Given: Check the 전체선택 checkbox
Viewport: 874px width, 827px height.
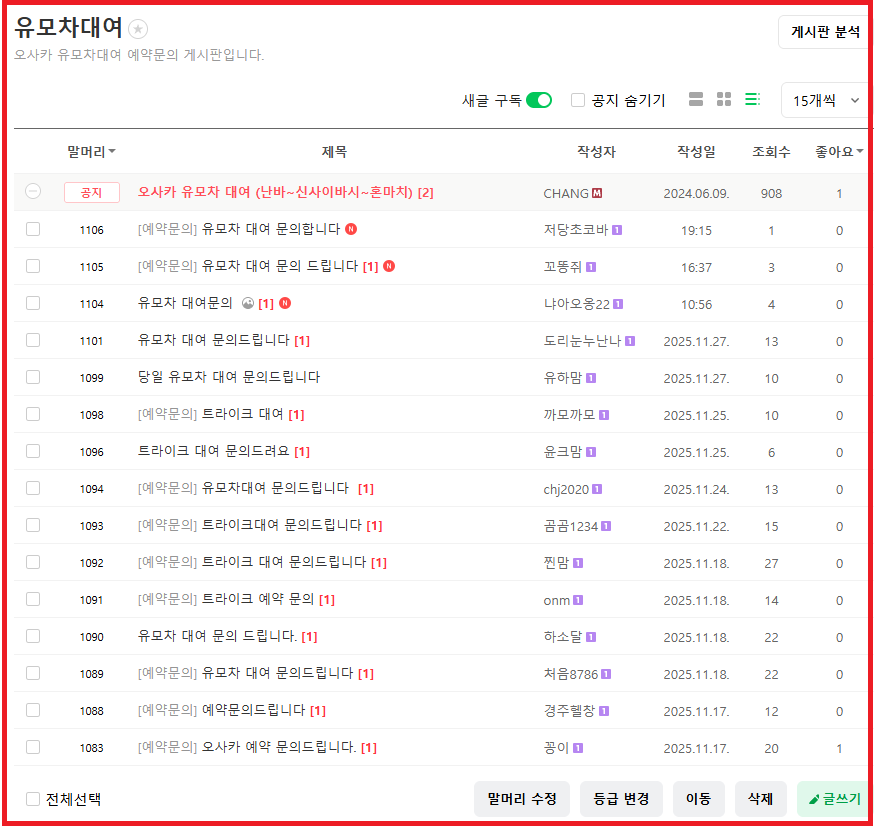Looking at the screenshot, I should 33,799.
